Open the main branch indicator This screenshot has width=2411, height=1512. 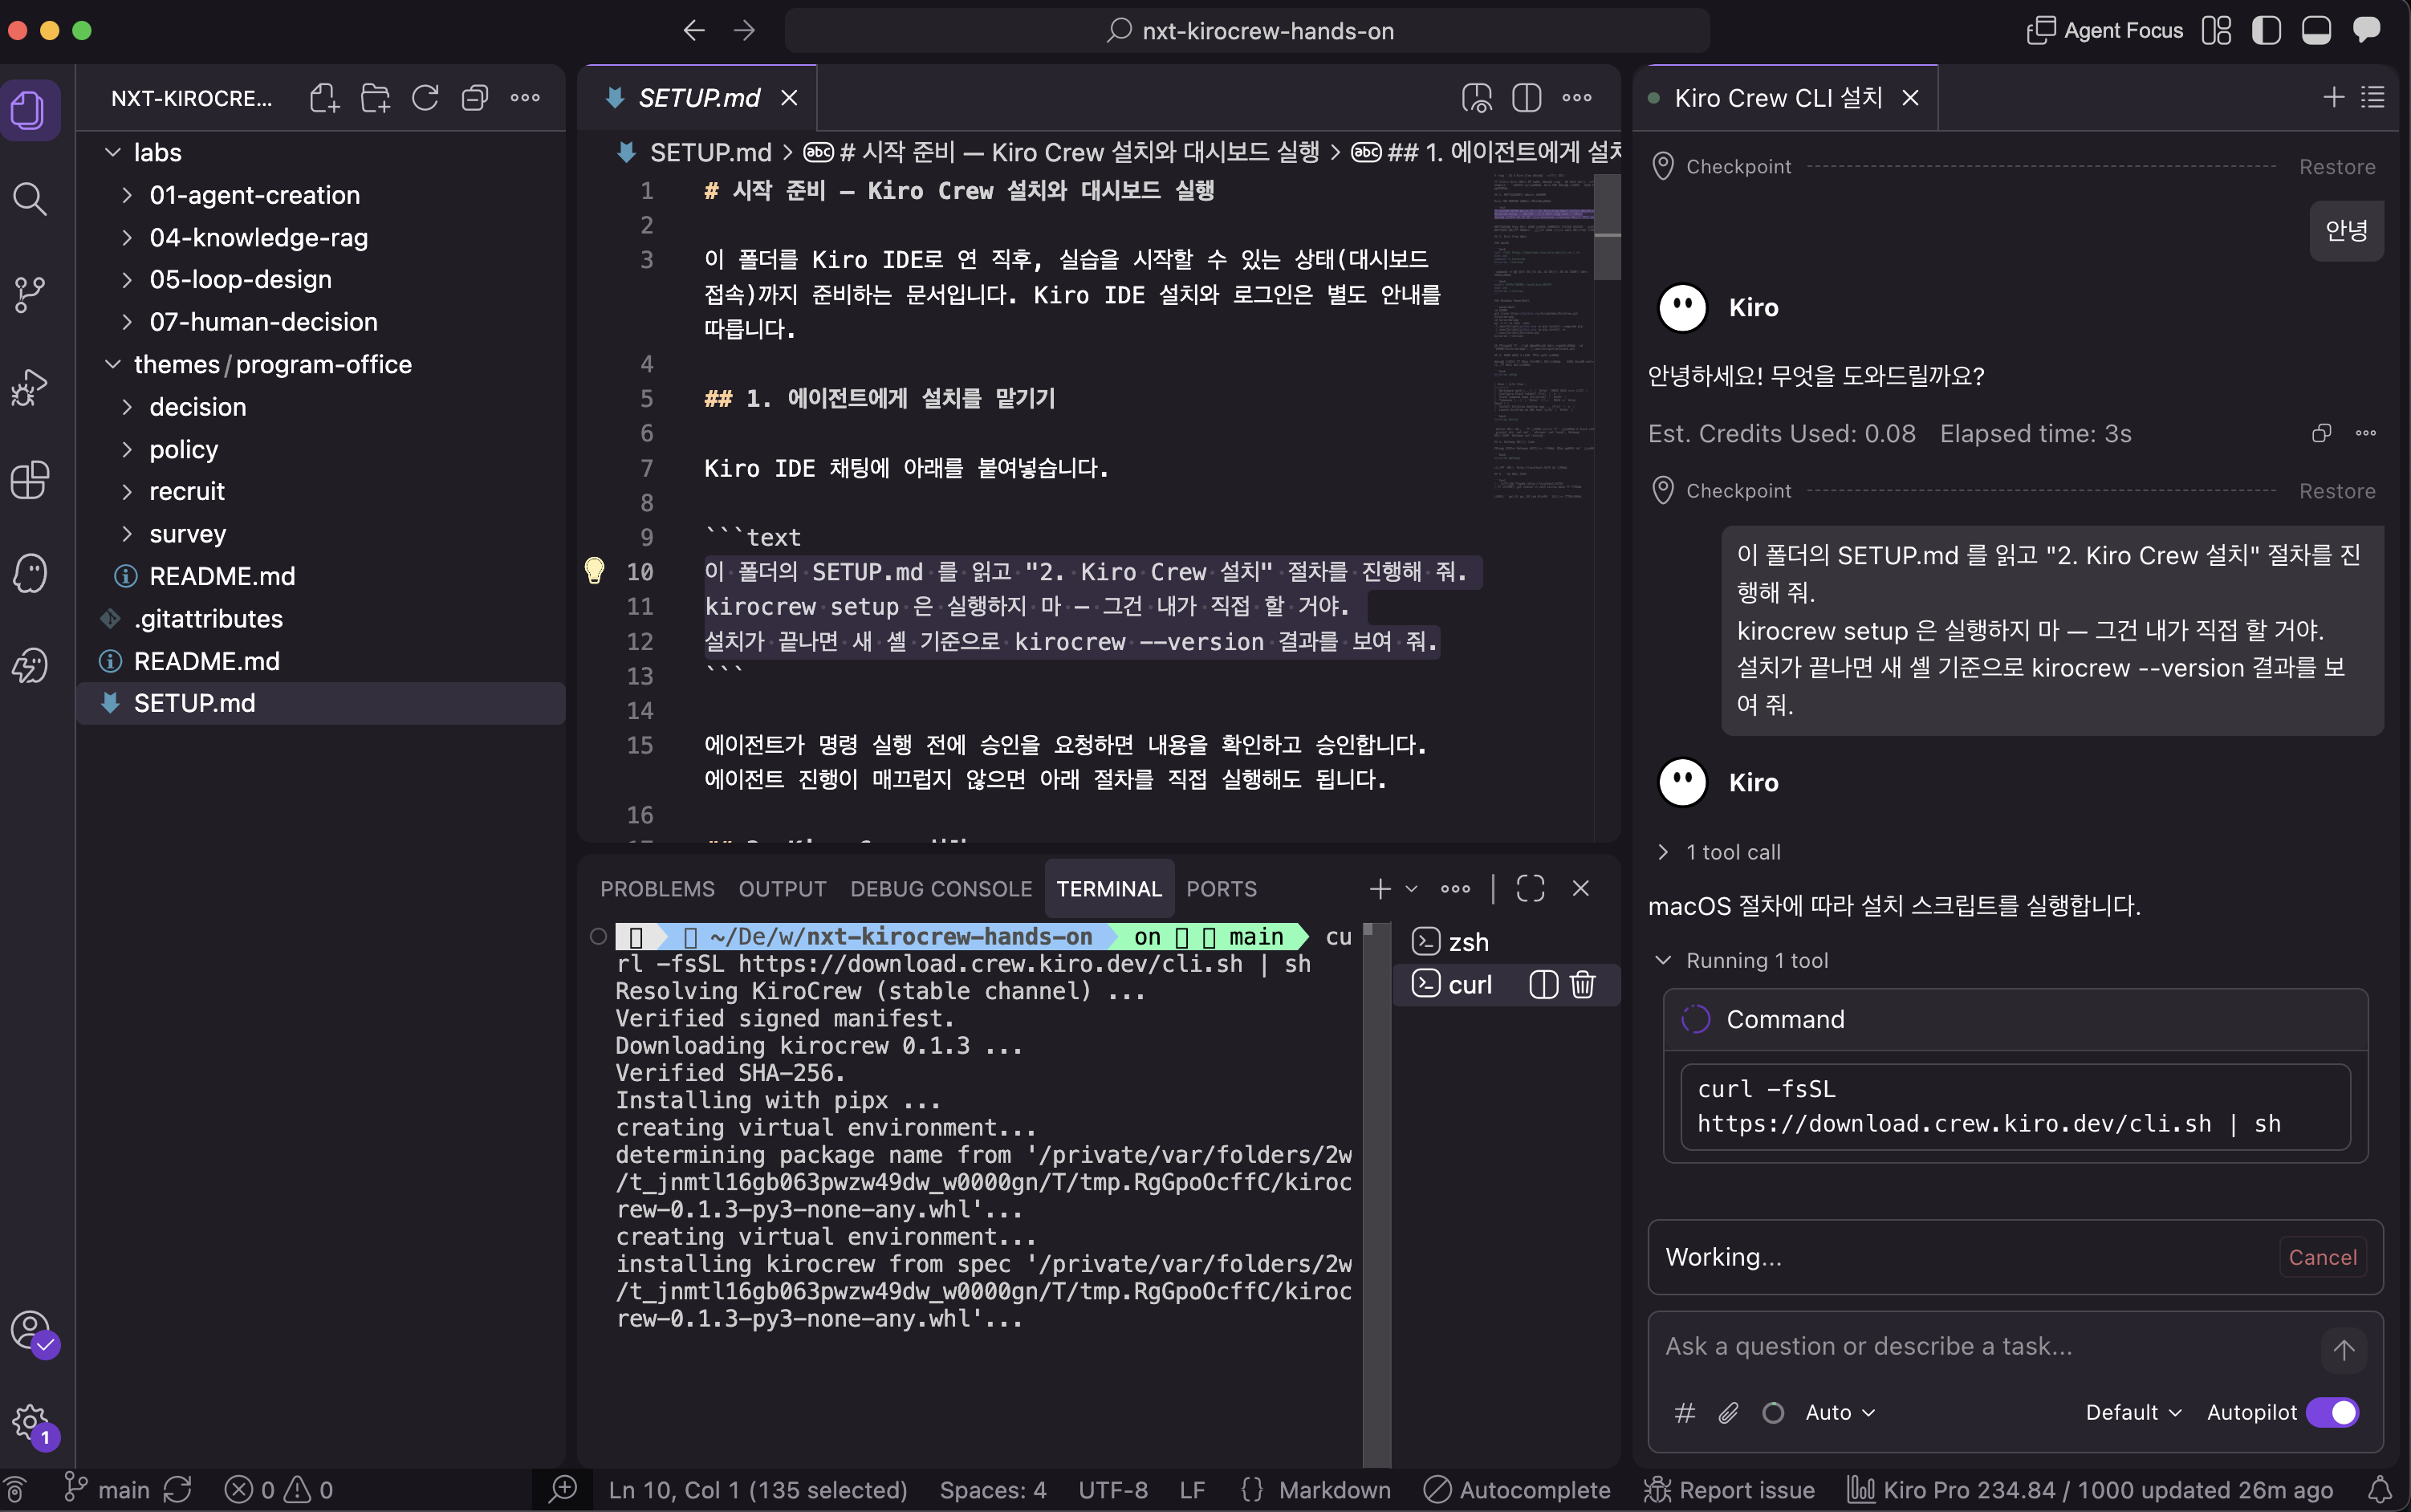click(107, 1490)
